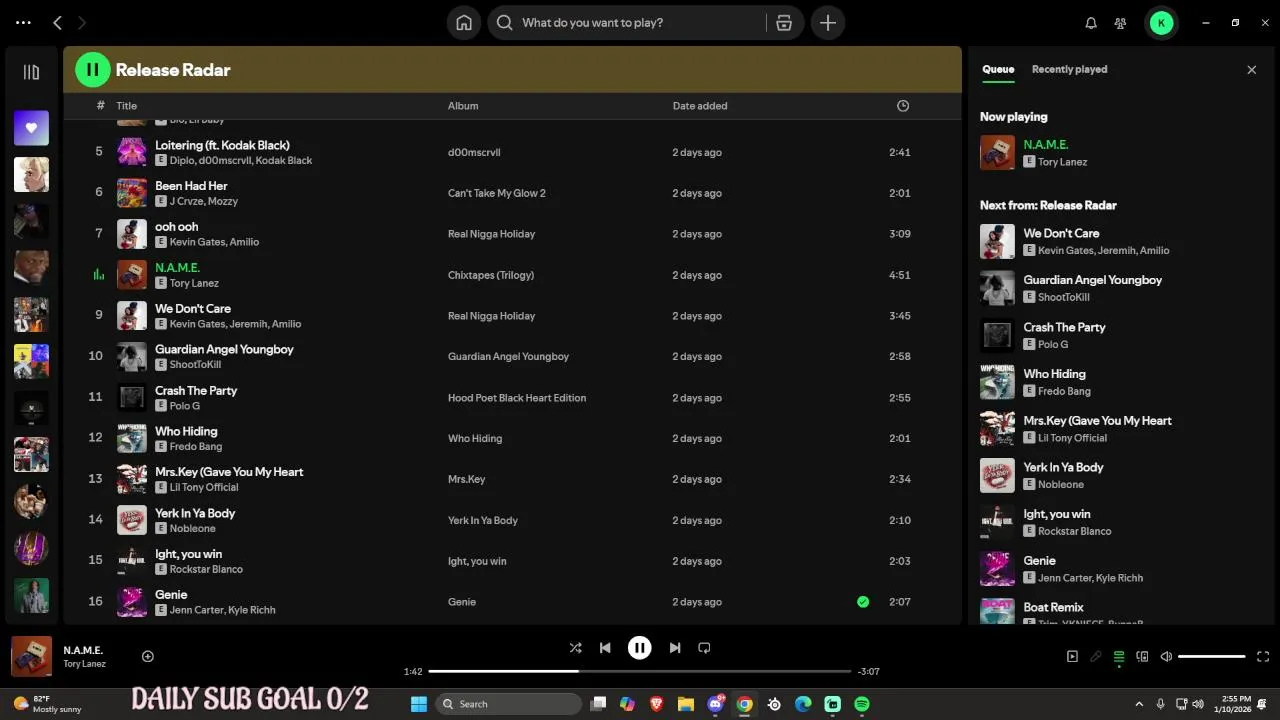Toggle shuffle playback
The image size is (1280, 720).
point(575,648)
